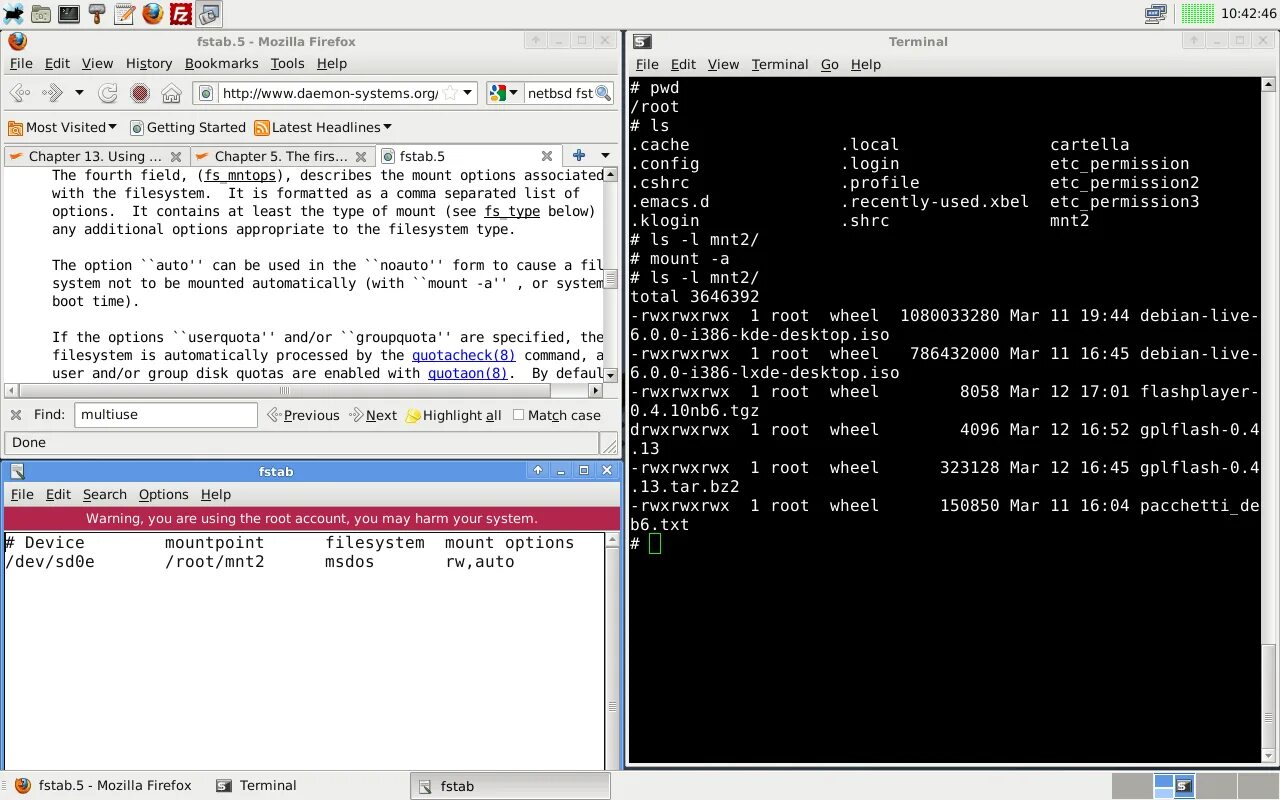Open the URL bar history dropdown
This screenshot has height=800, width=1280.
(468, 93)
